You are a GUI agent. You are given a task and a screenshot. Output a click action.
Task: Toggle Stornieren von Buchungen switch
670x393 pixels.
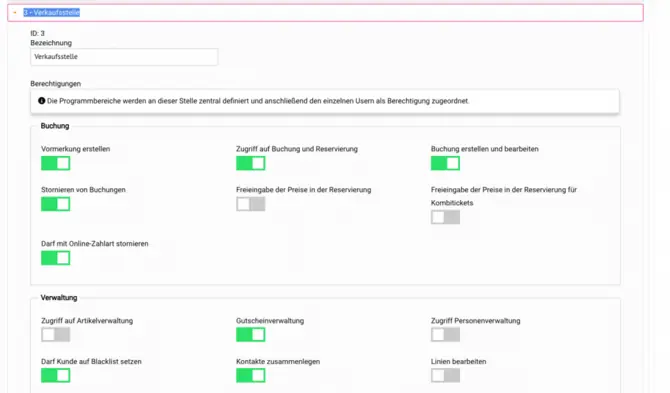[56, 204]
